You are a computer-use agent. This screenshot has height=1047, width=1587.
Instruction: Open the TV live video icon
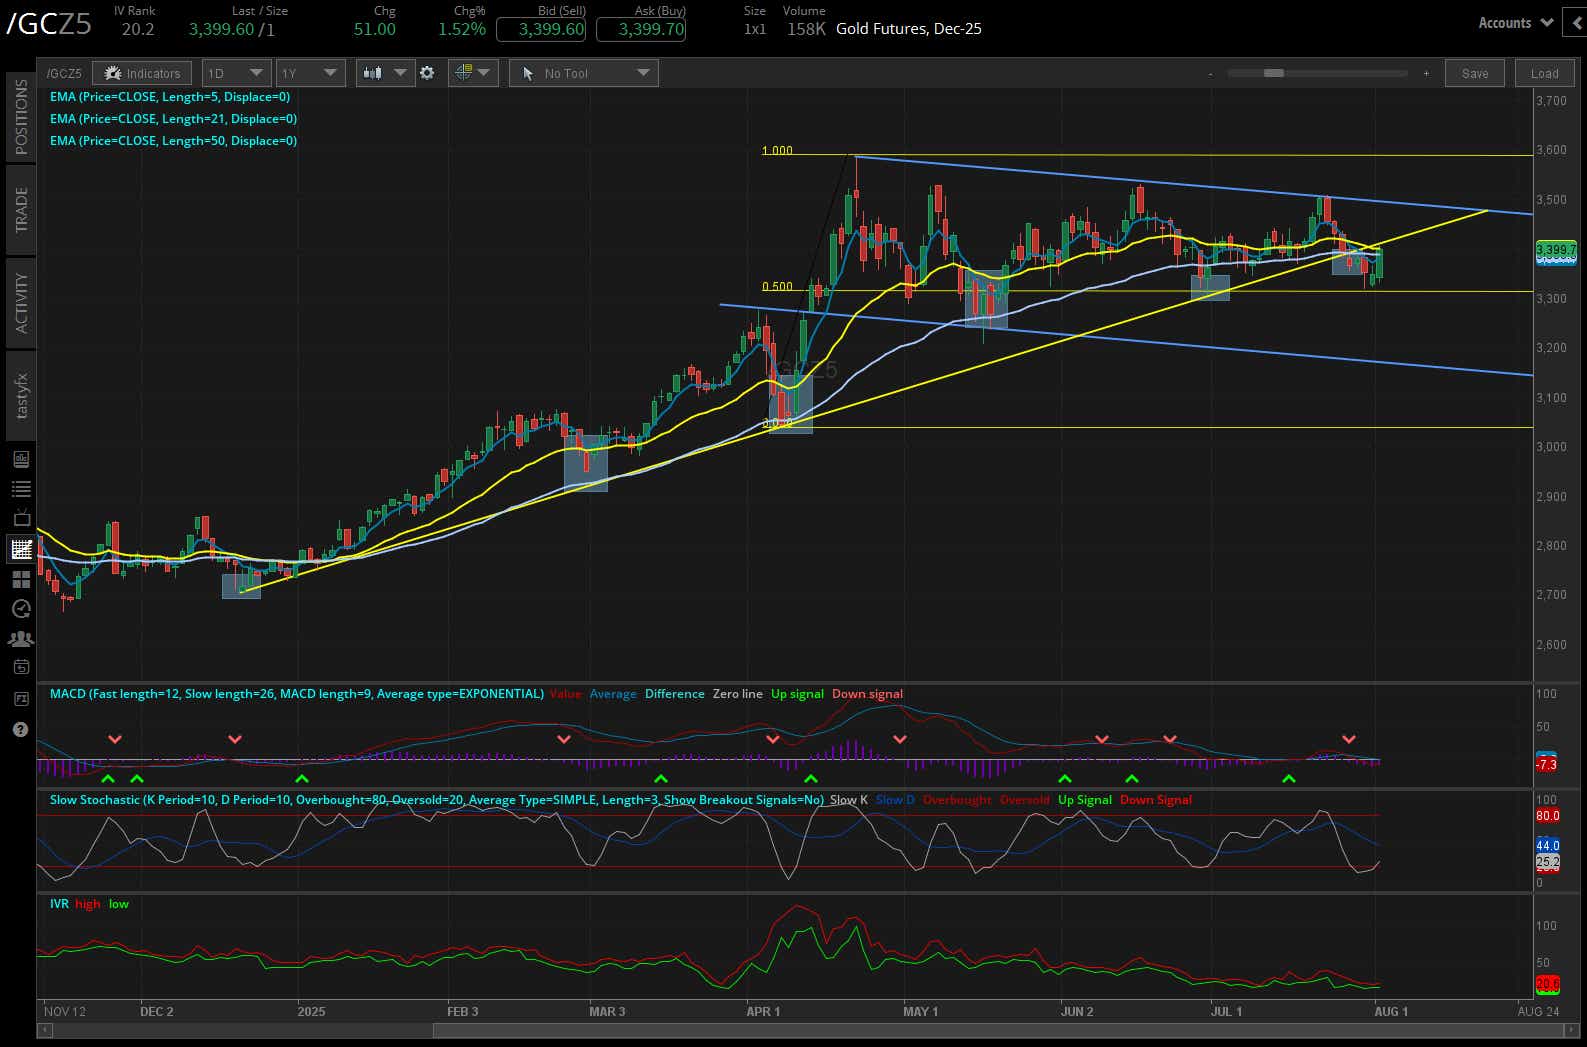click(21, 519)
